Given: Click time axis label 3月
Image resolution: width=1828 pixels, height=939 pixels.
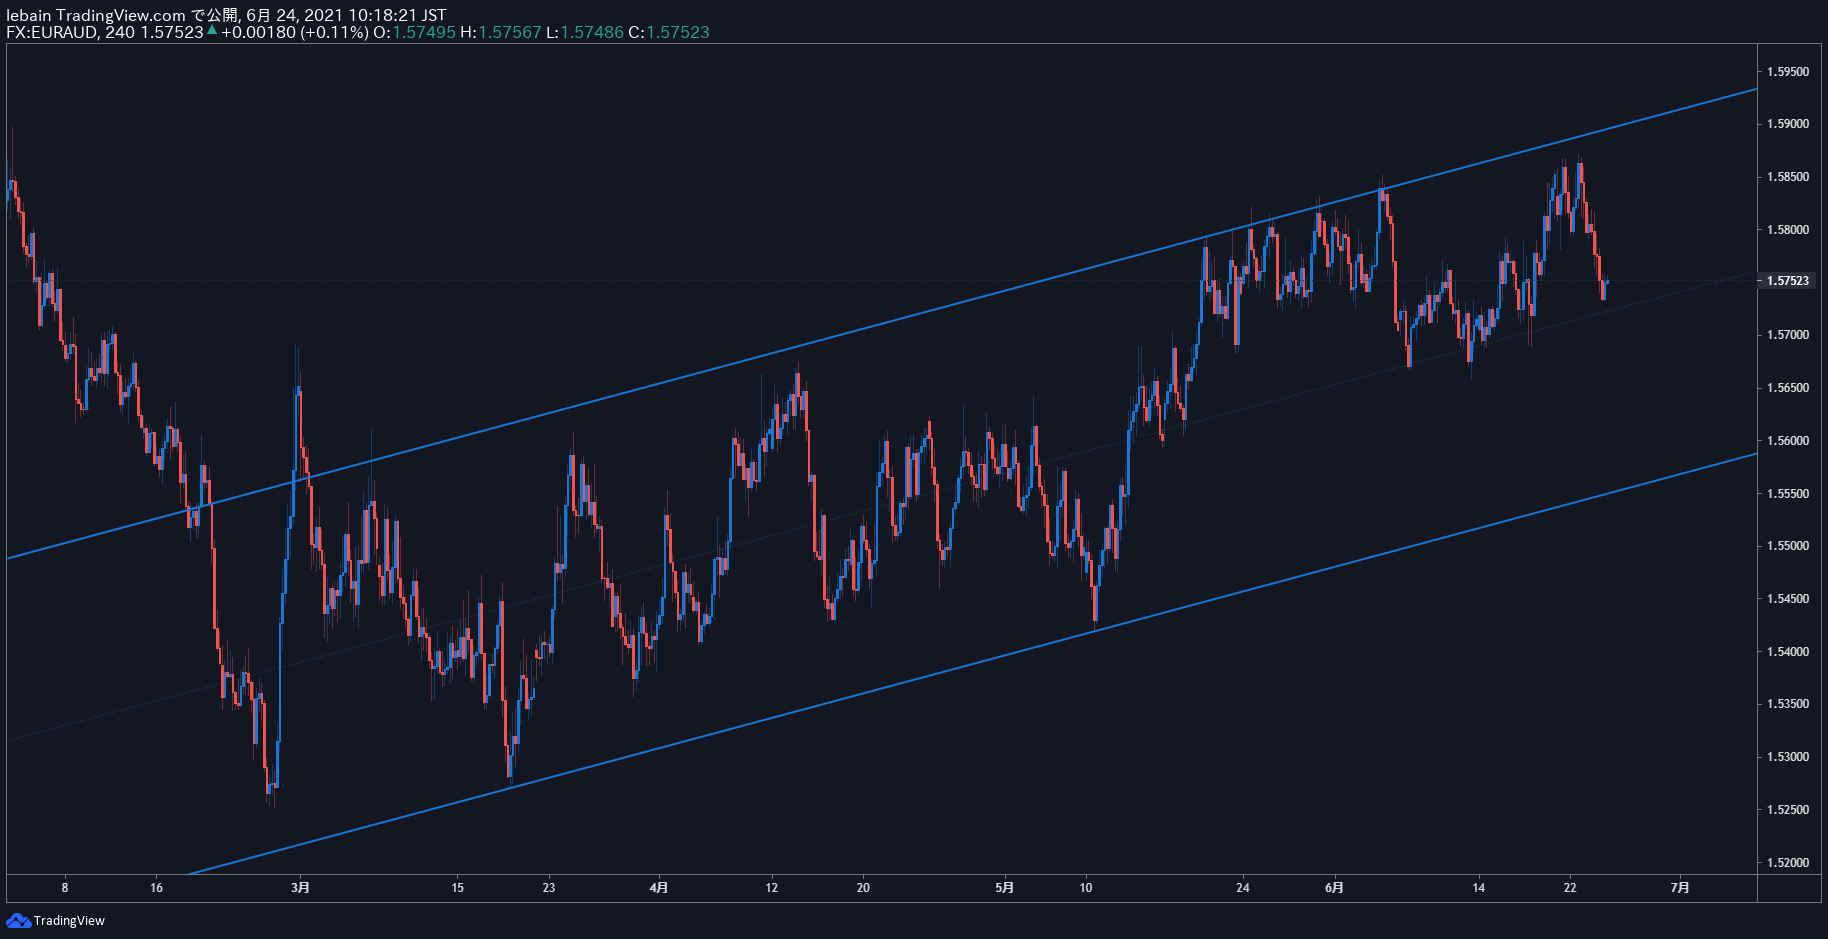Looking at the screenshot, I should point(300,887).
